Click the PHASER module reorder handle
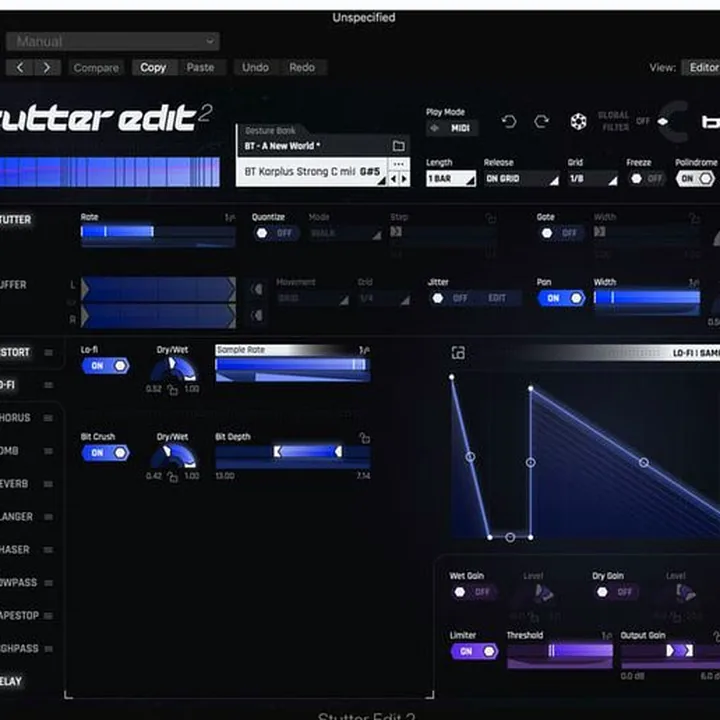 click(48, 550)
